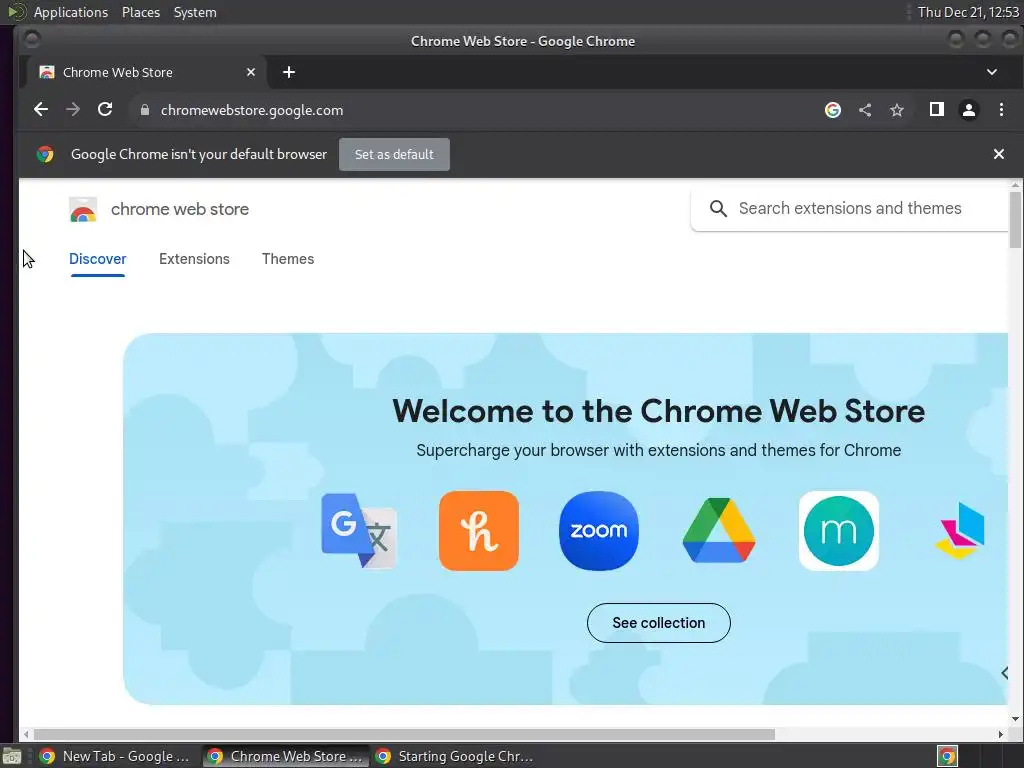Click the horizontal scrollbar thumb
This screenshot has height=768, width=1024.
(x=404, y=734)
